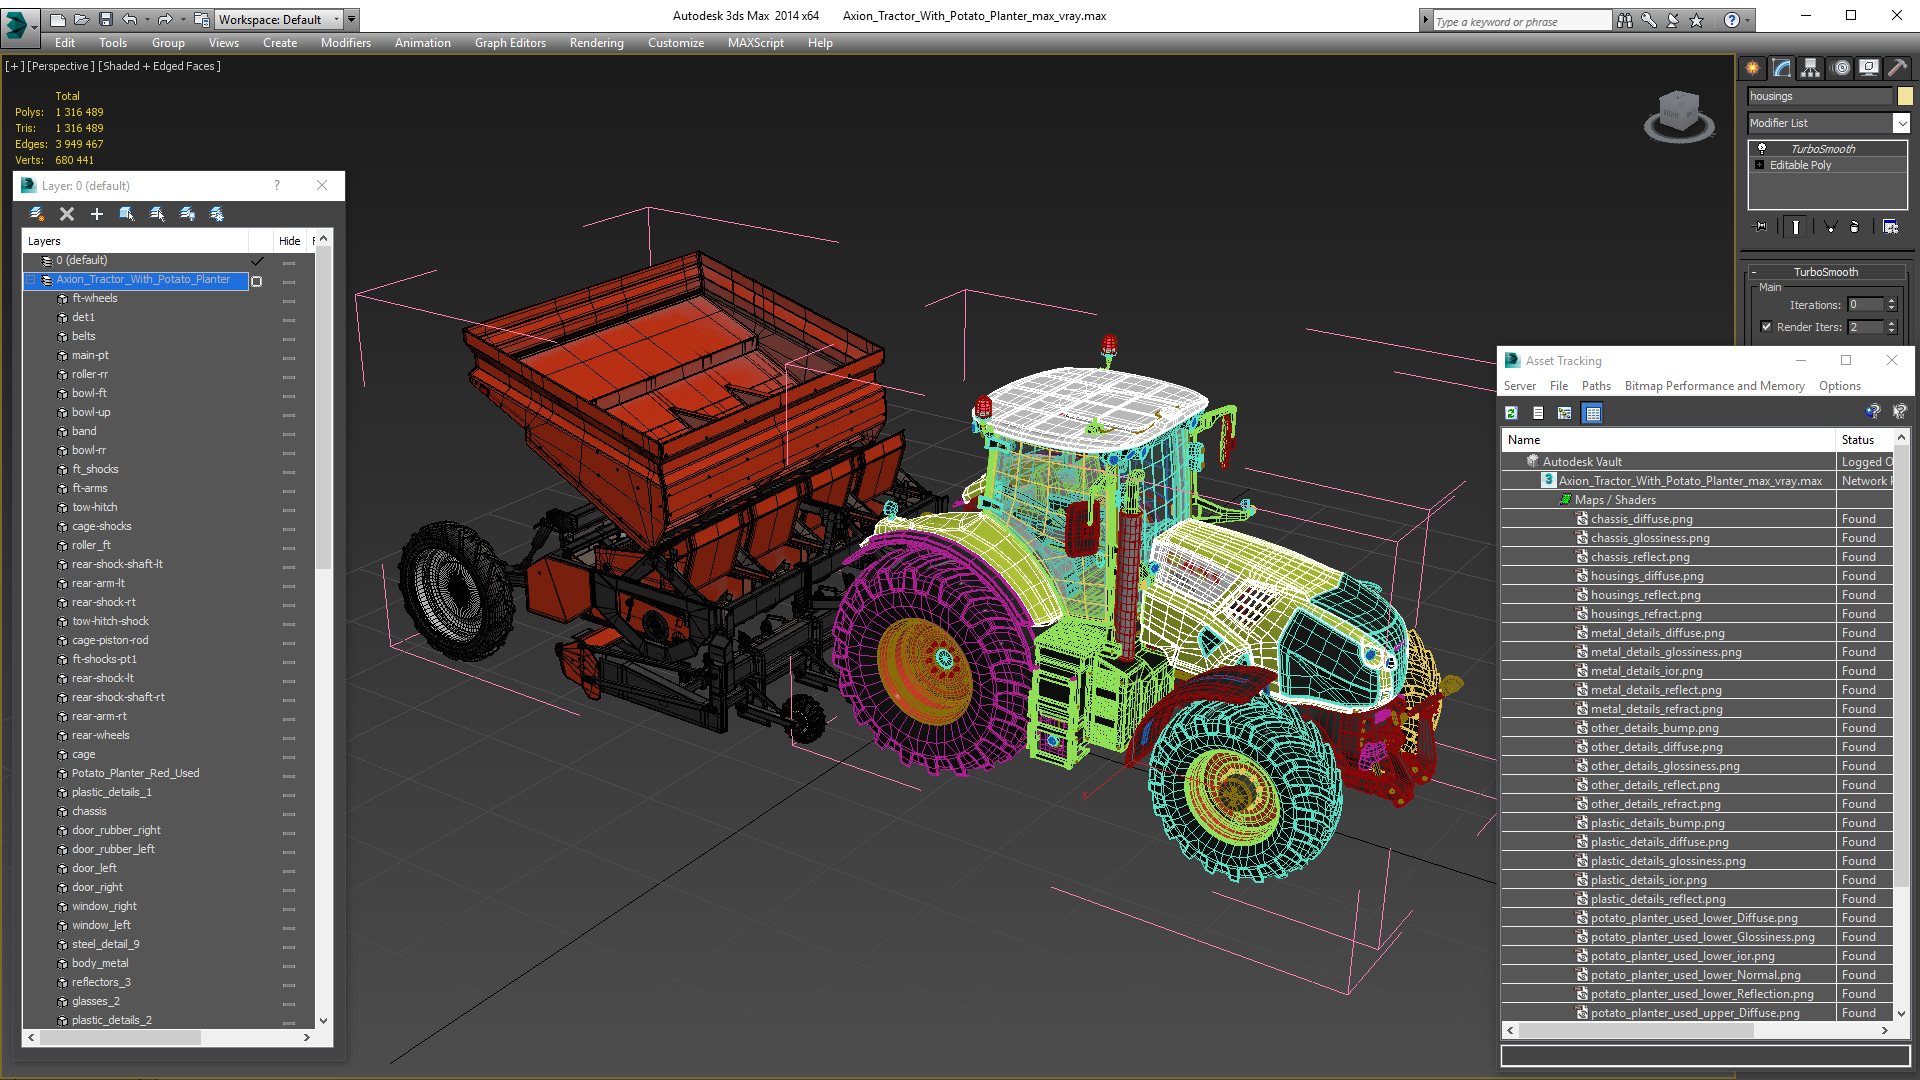Click the [Shaded + Edged Faces] viewport label
Image resolution: width=1920 pixels, height=1080 pixels.
160,66
